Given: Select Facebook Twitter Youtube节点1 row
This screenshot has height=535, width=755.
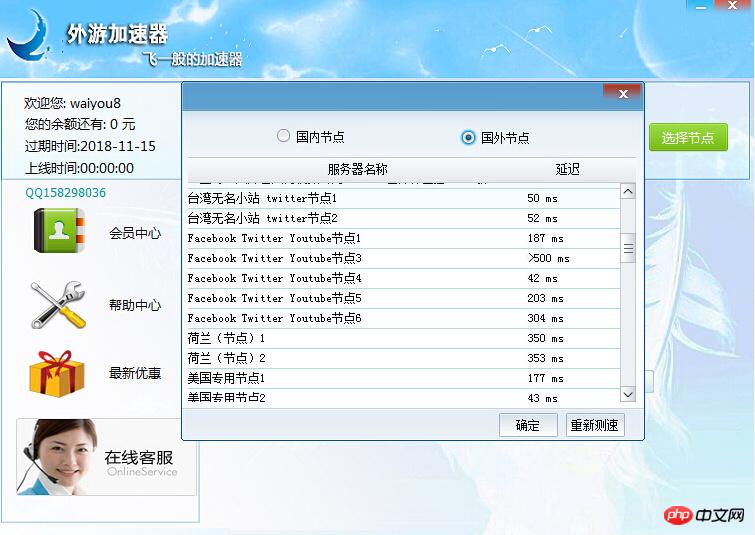Looking at the screenshot, I should pos(404,238).
